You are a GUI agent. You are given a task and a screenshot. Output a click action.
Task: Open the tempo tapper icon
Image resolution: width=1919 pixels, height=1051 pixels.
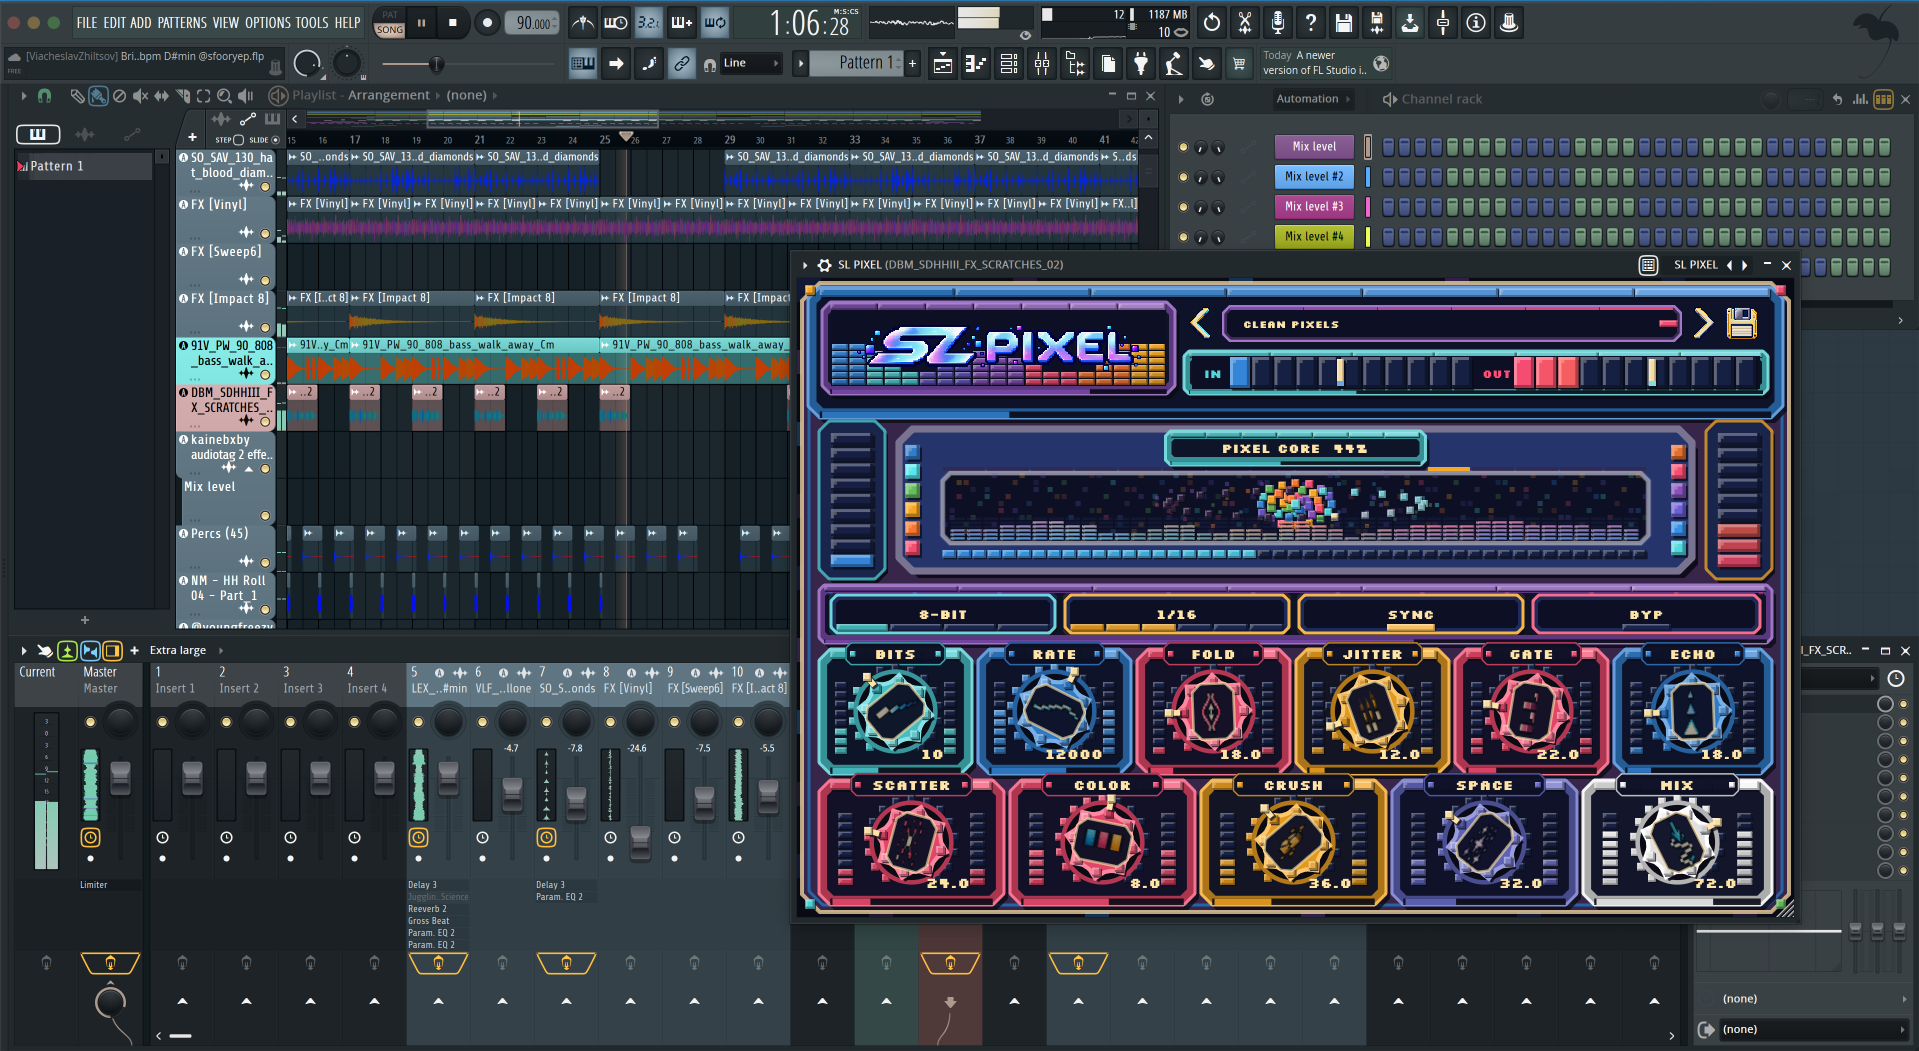[1174, 64]
